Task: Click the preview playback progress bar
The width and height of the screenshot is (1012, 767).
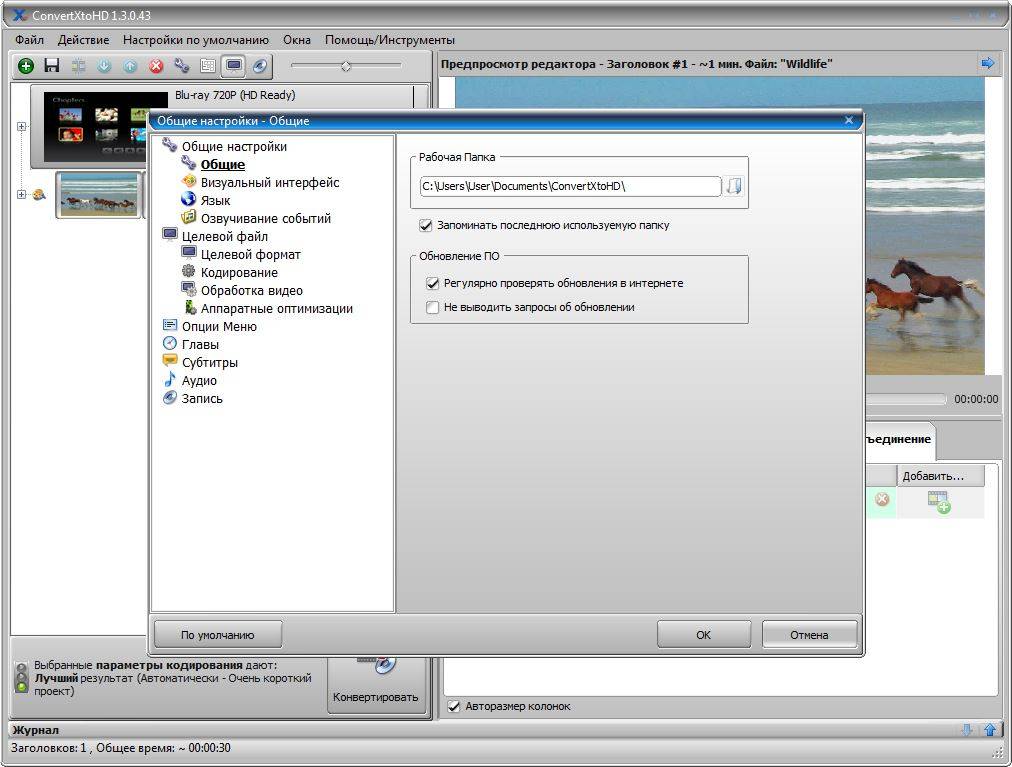Action: (x=906, y=399)
